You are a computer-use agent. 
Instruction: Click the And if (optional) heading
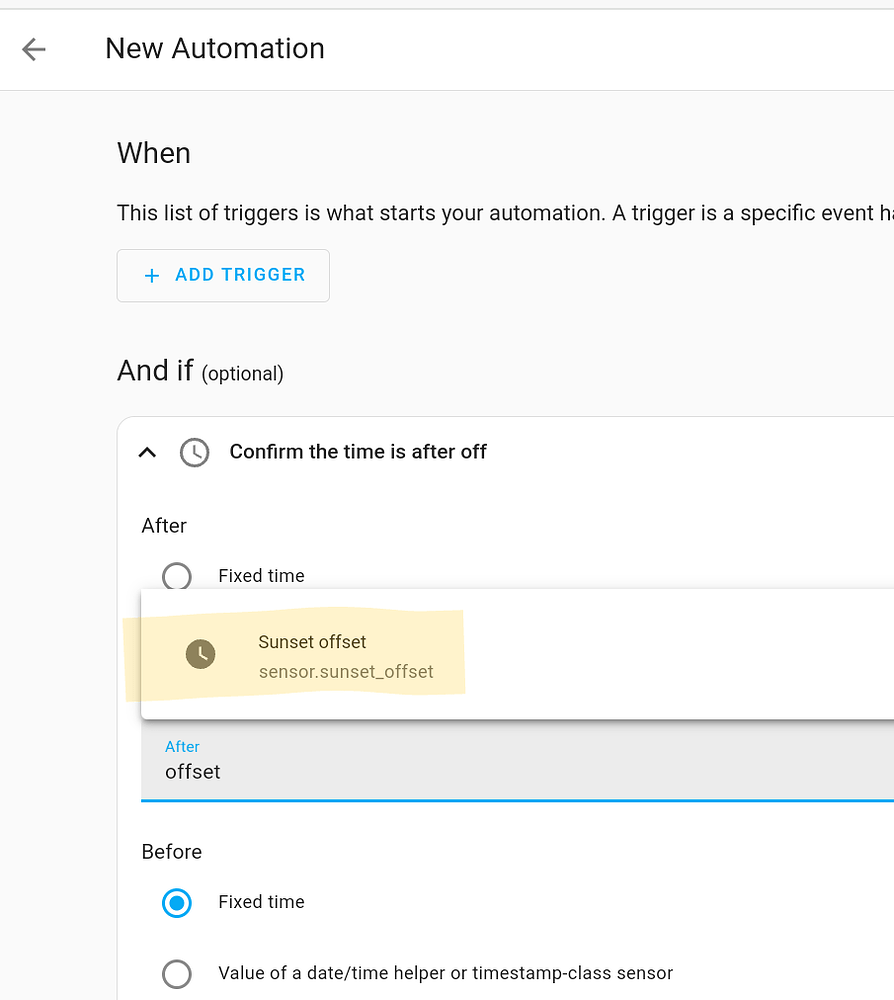200,371
